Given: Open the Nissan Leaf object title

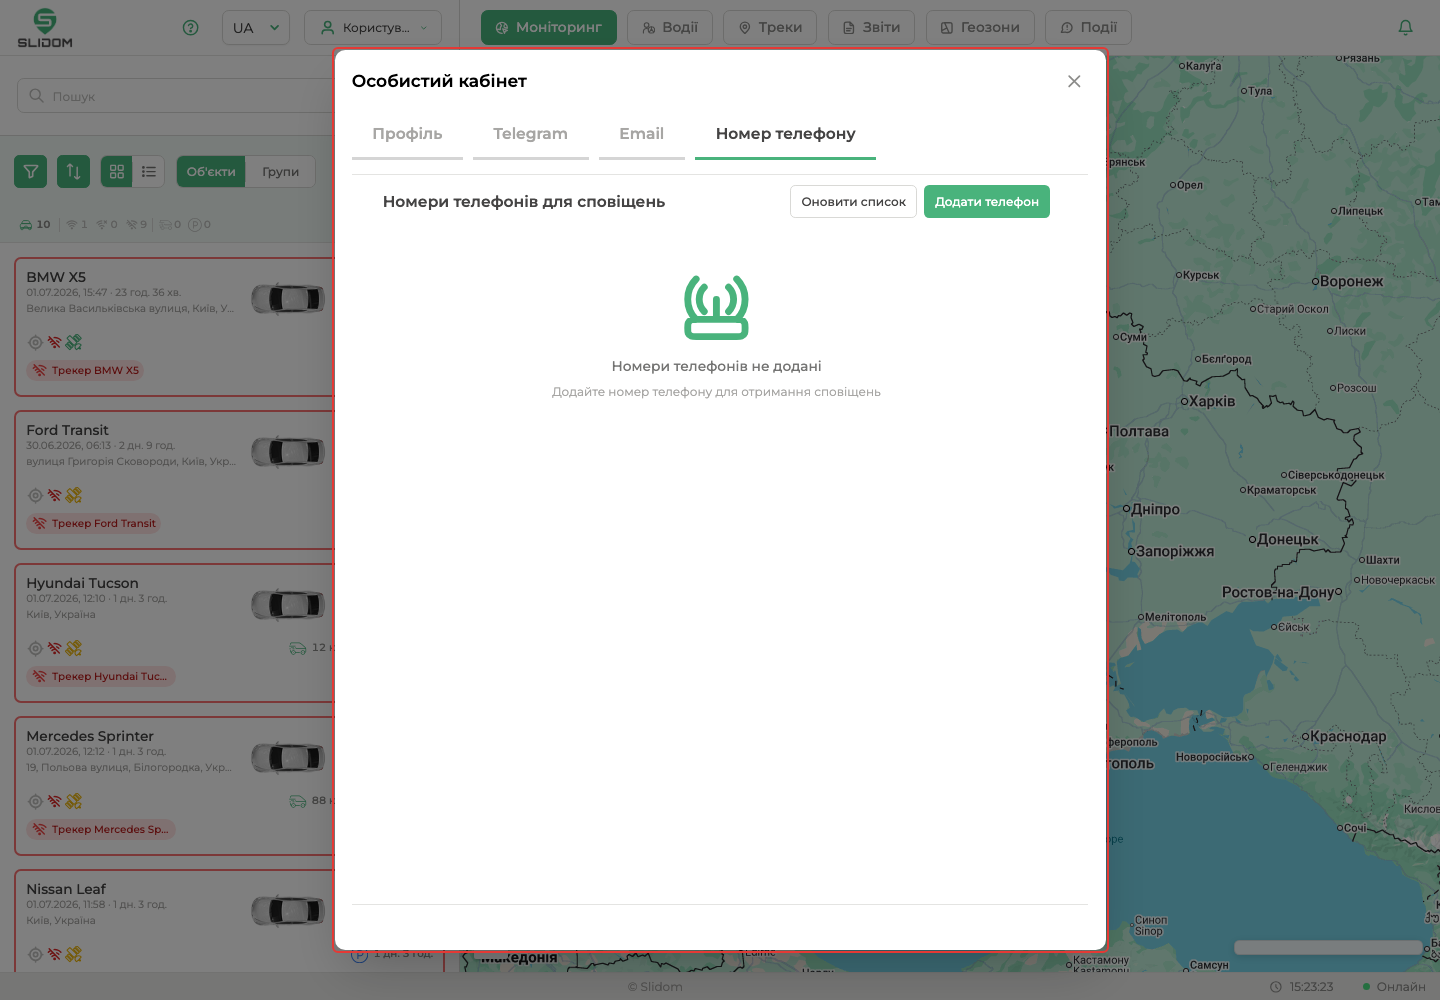Looking at the screenshot, I should 66,889.
